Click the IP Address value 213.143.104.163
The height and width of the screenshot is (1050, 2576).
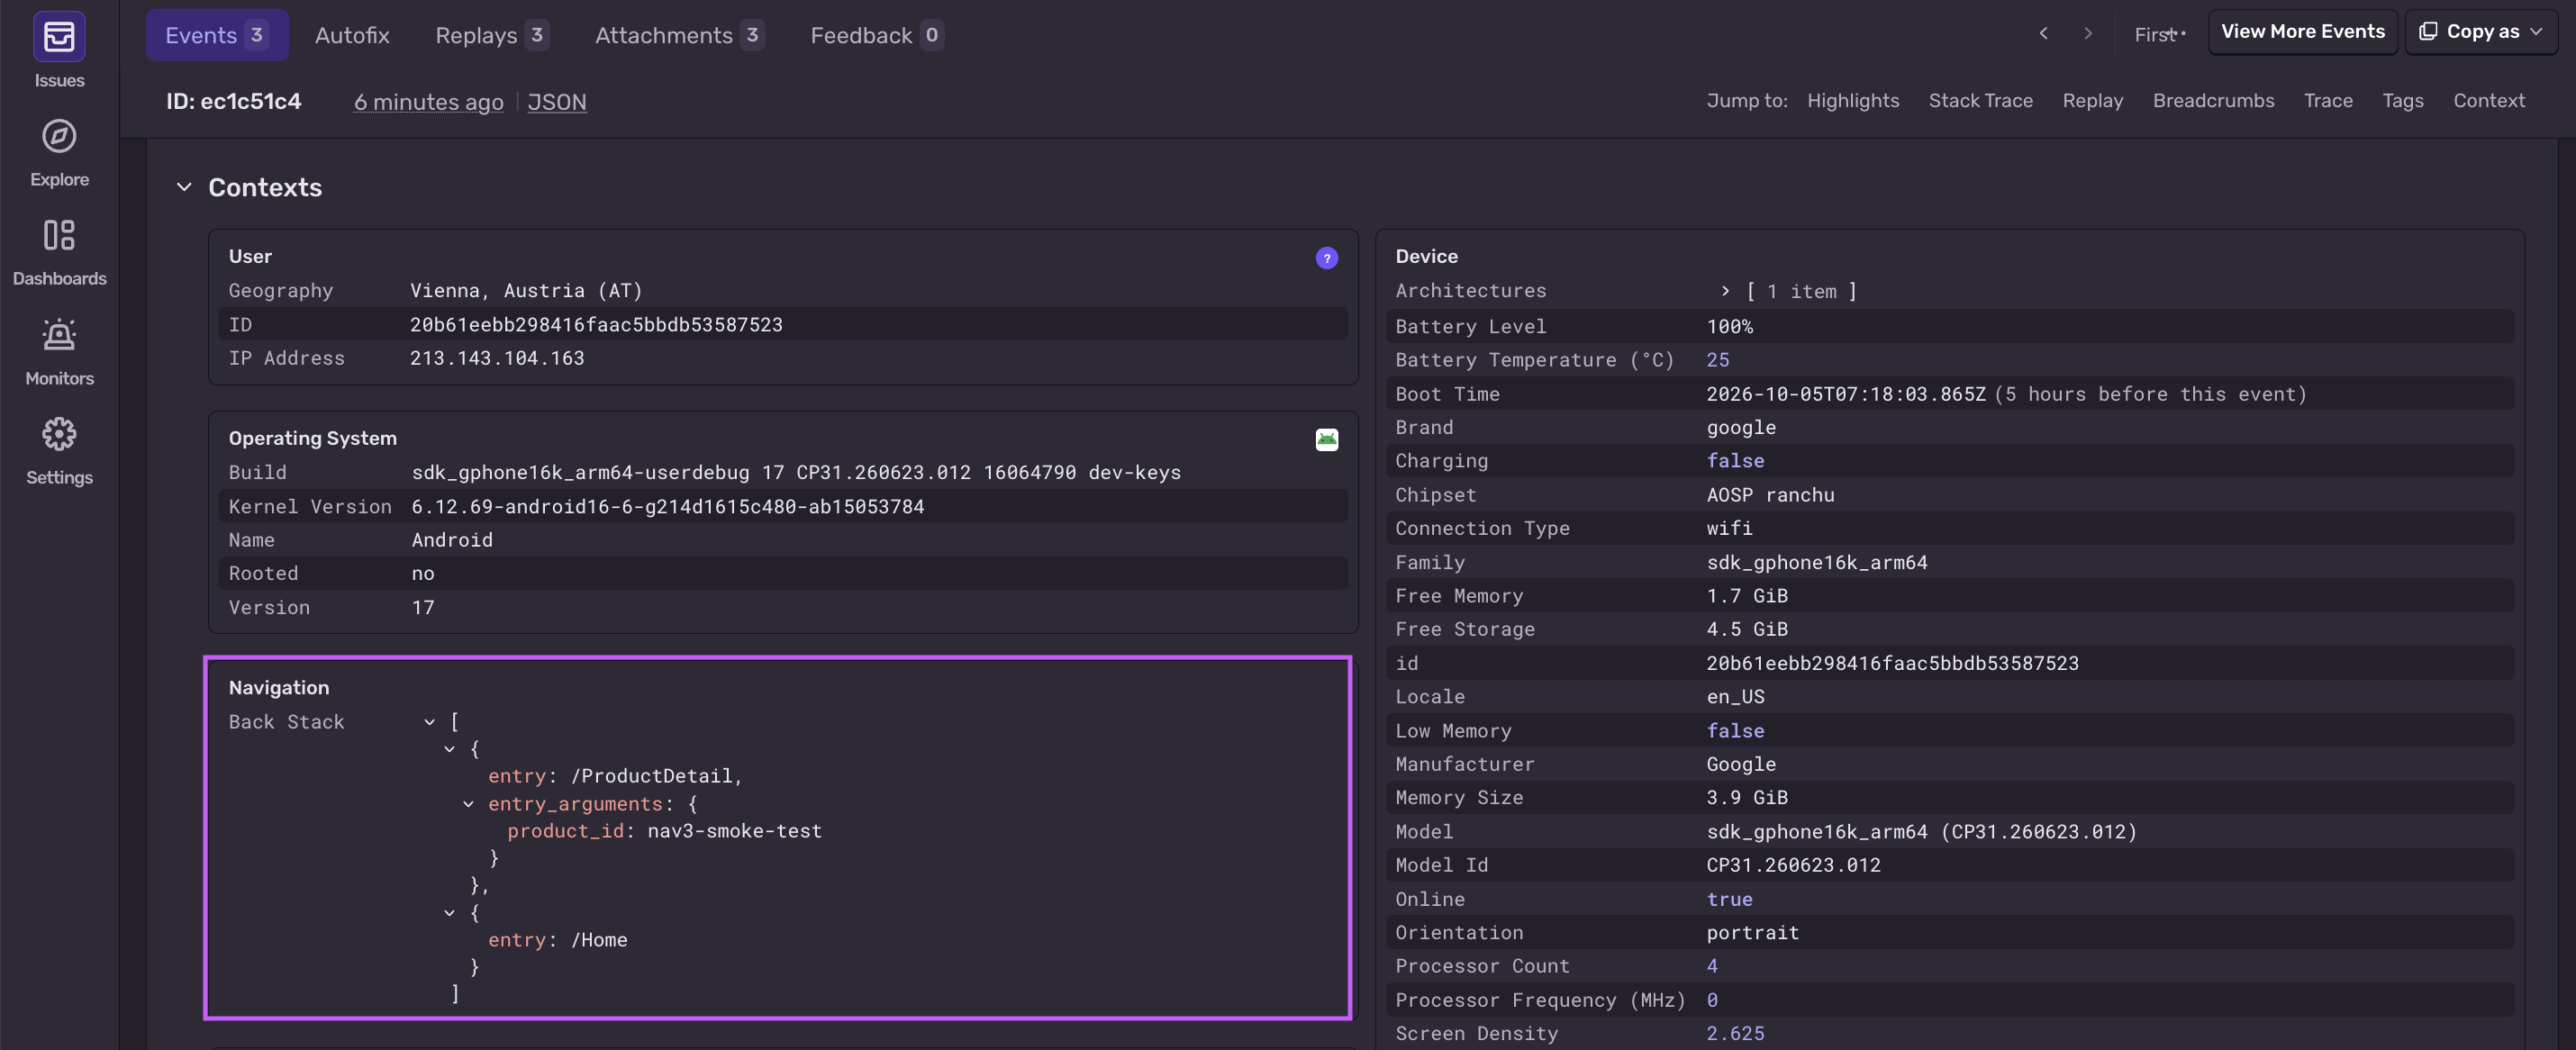(x=497, y=358)
